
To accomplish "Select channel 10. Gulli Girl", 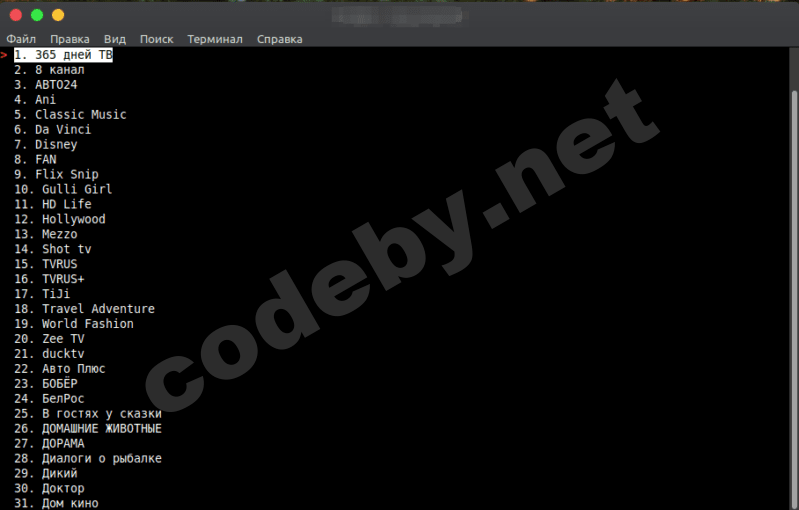I will click(63, 189).
